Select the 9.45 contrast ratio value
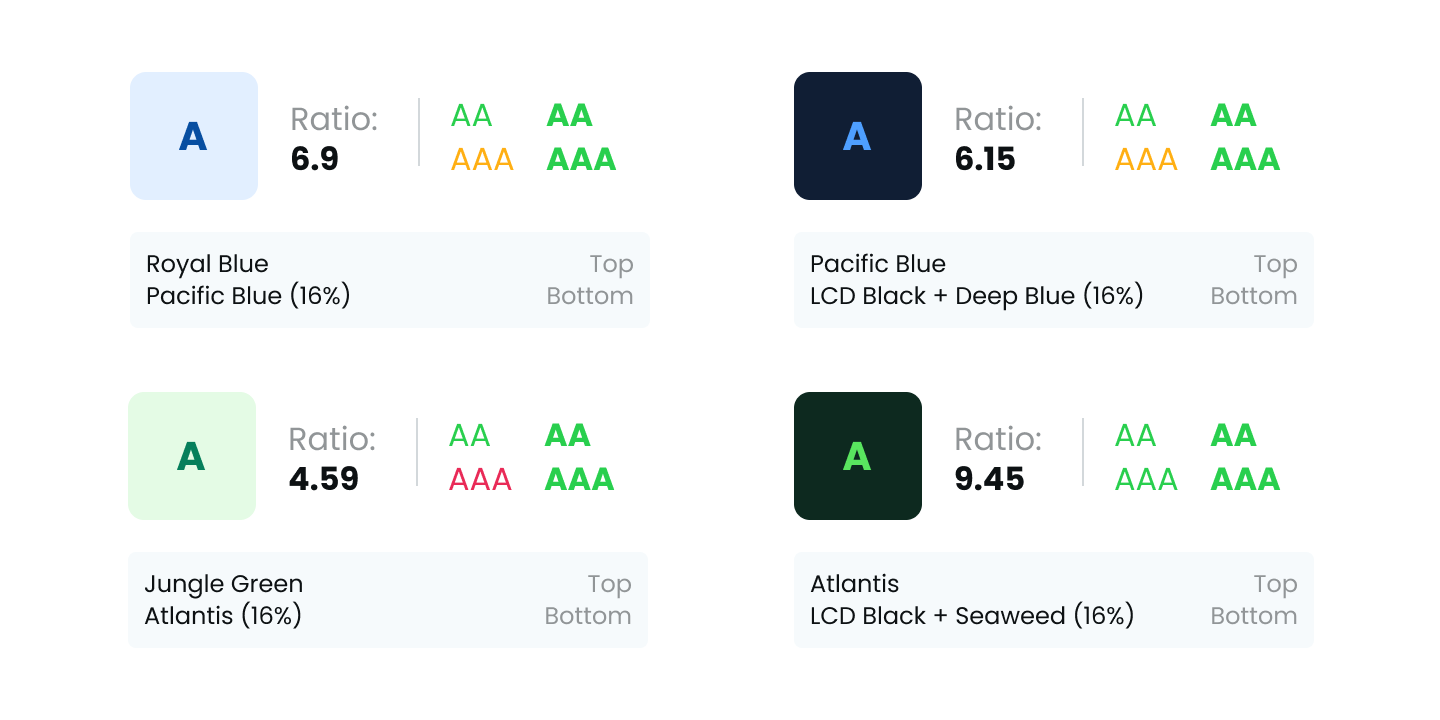 990,479
